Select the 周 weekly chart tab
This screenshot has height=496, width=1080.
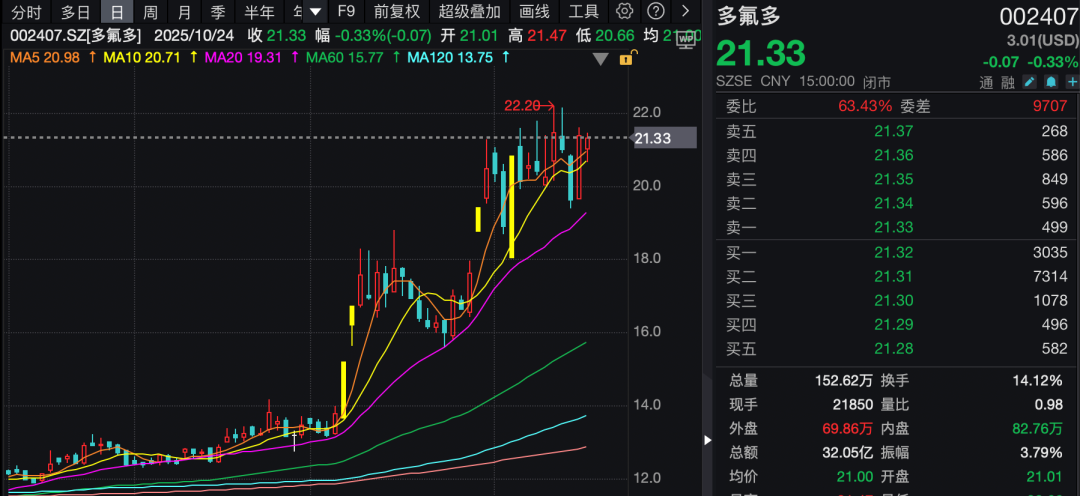click(150, 12)
